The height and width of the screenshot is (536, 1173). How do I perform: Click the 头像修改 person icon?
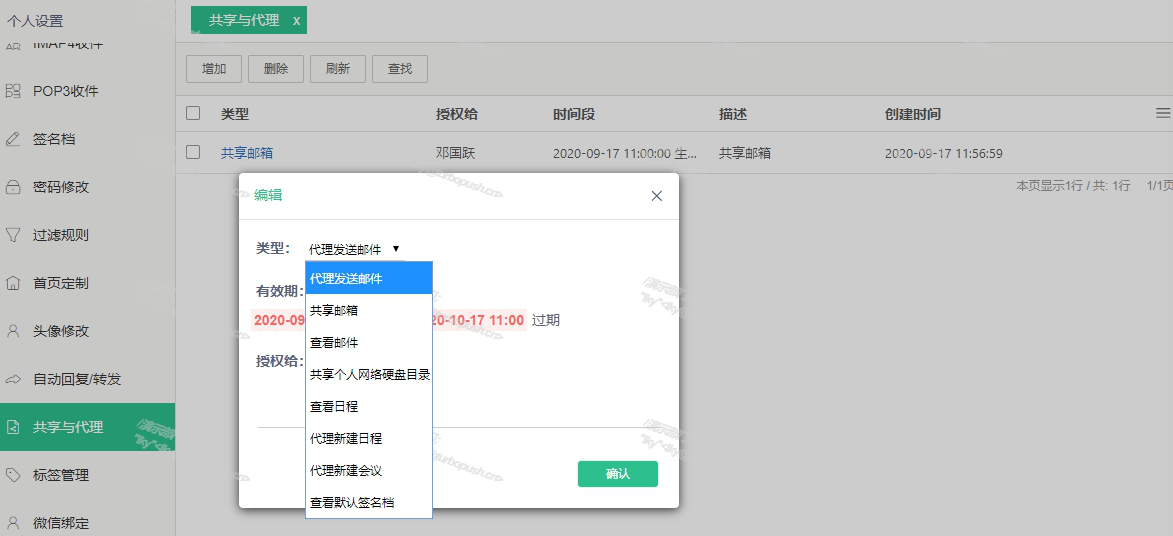pos(13,331)
